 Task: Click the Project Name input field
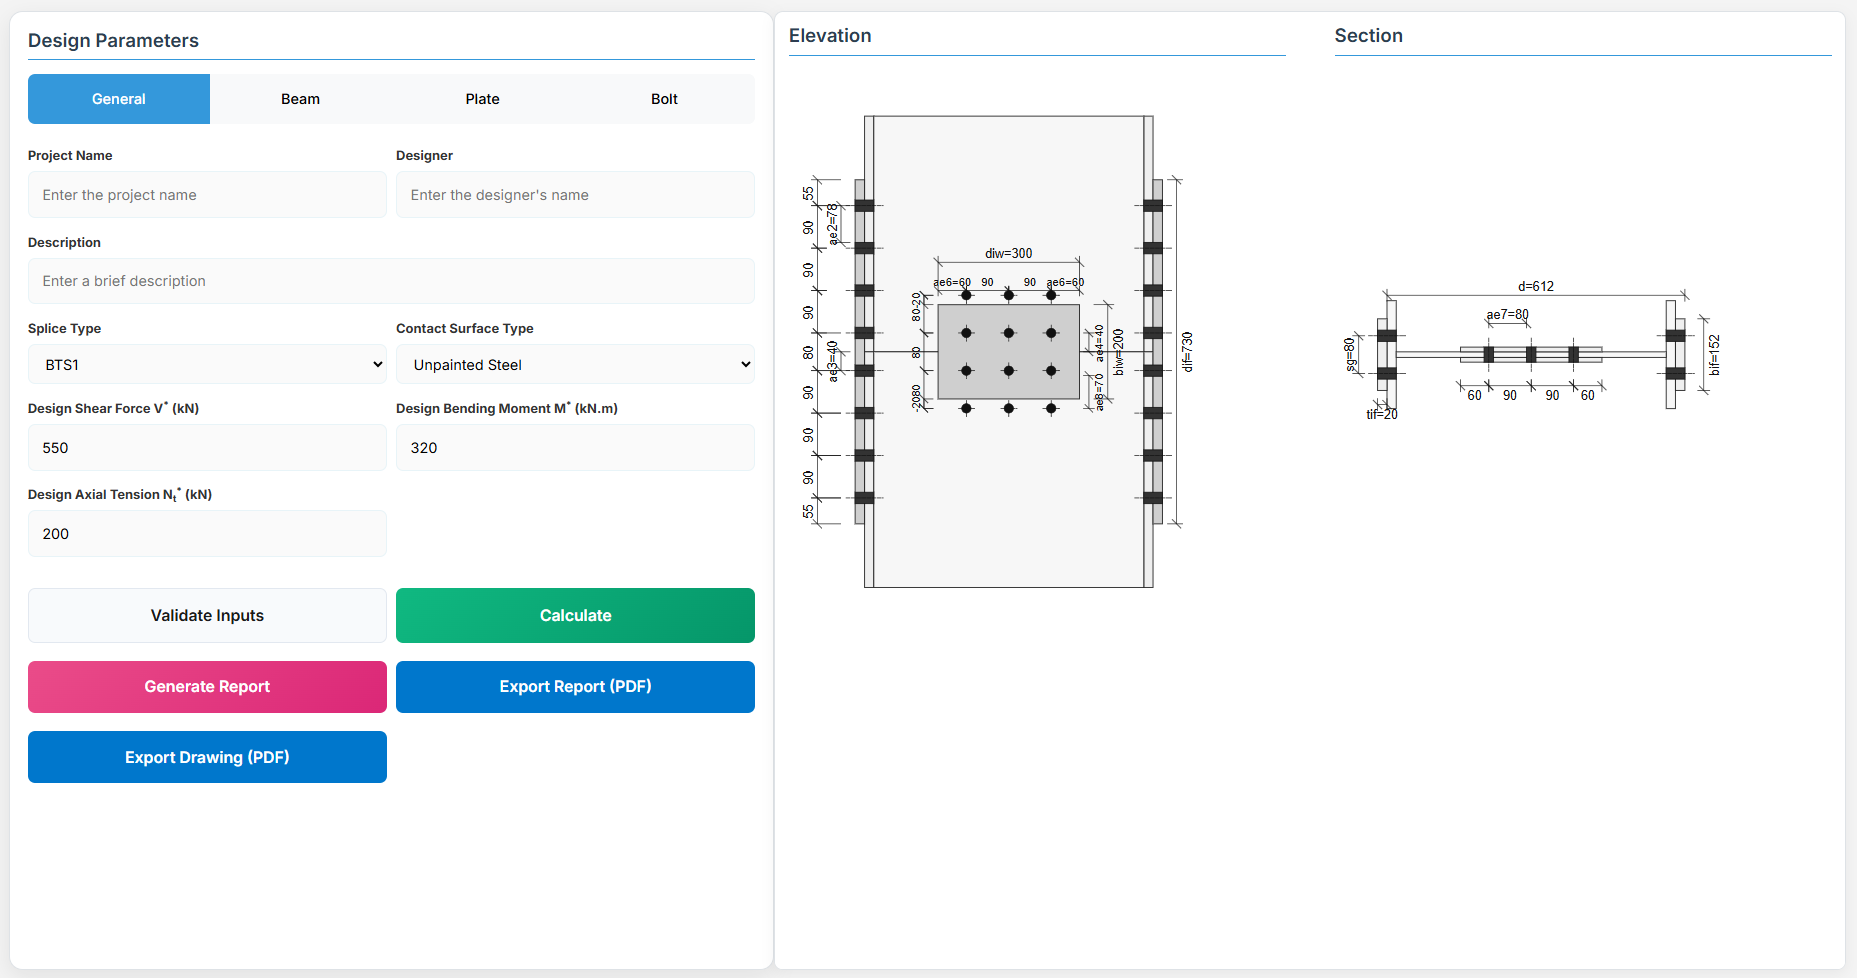(x=207, y=195)
